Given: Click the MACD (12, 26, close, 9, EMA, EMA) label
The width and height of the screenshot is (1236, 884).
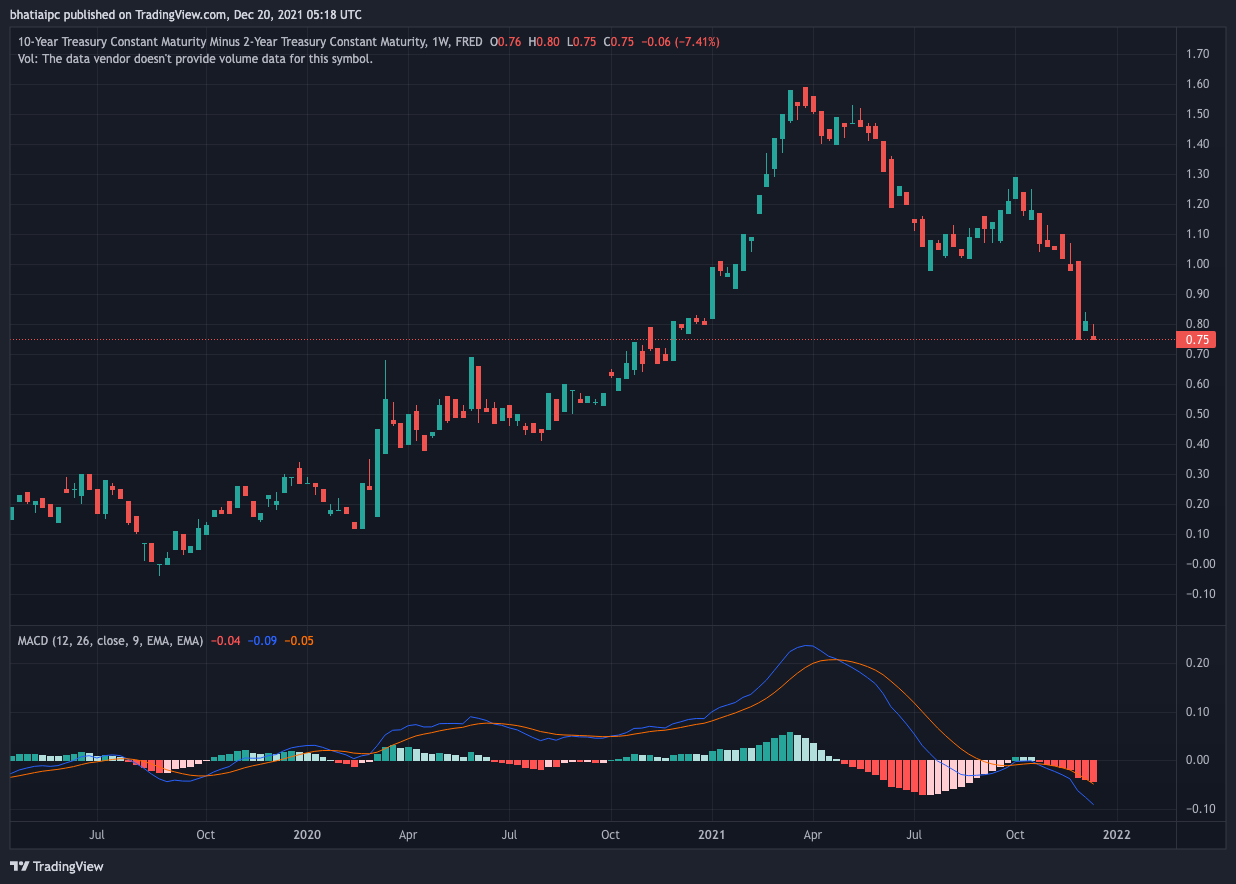Looking at the screenshot, I should tap(111, 640).
